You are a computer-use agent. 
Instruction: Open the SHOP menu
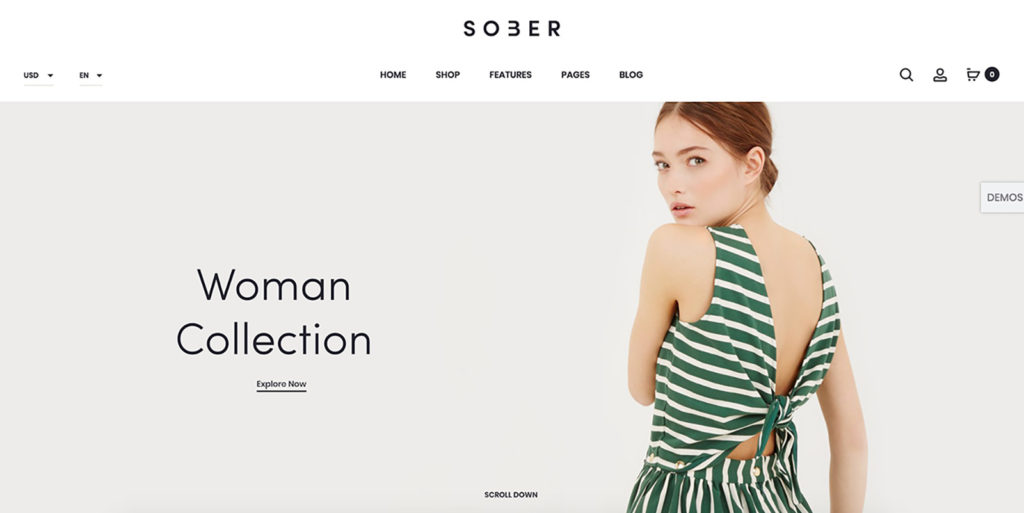(447, 75)
